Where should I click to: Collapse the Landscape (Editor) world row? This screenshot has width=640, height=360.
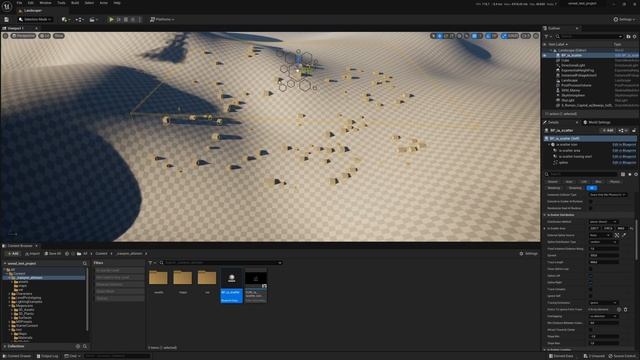tap(551, 50)
